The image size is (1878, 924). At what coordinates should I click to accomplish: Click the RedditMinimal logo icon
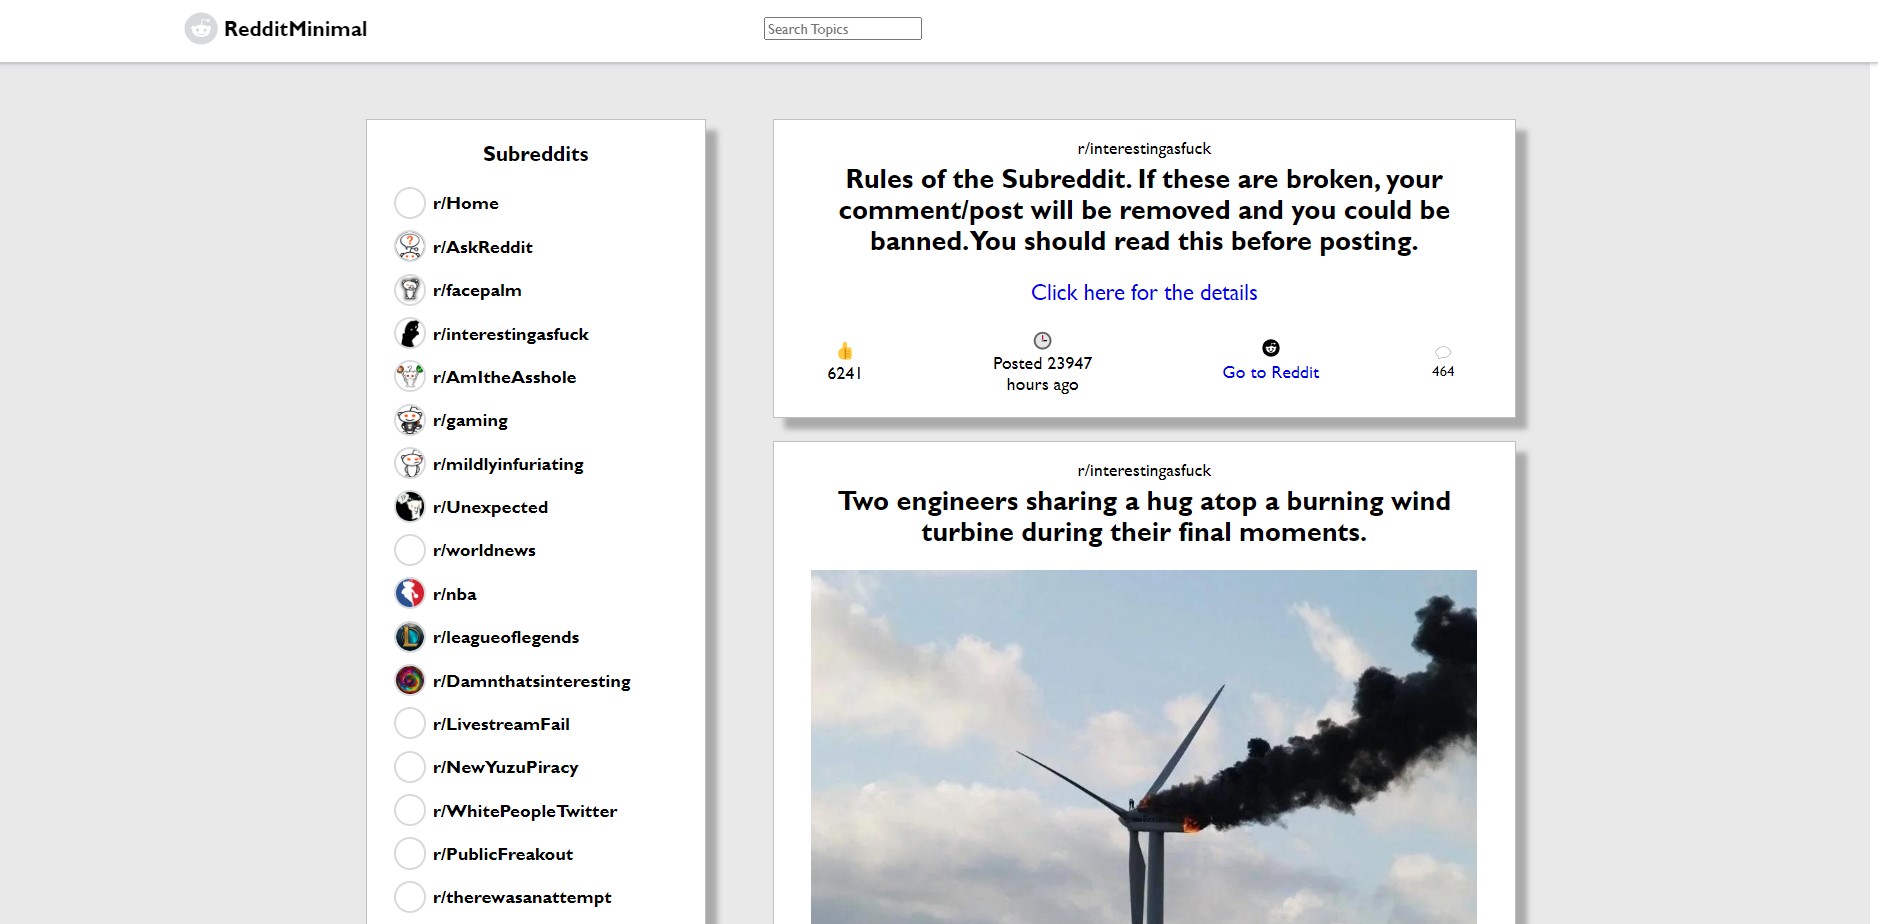point(201,29)
